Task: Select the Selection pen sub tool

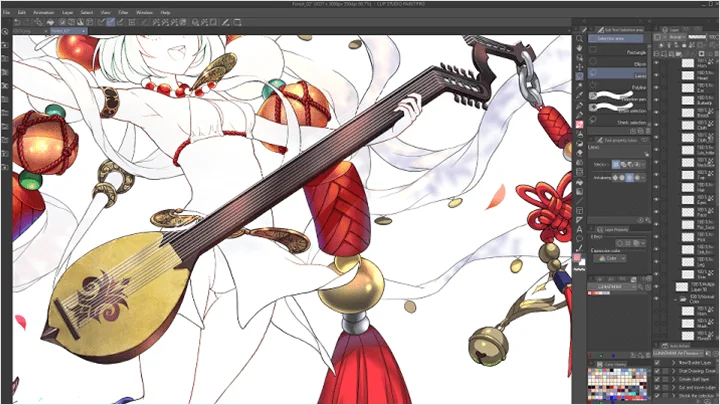Action: [x=619, y=97]
